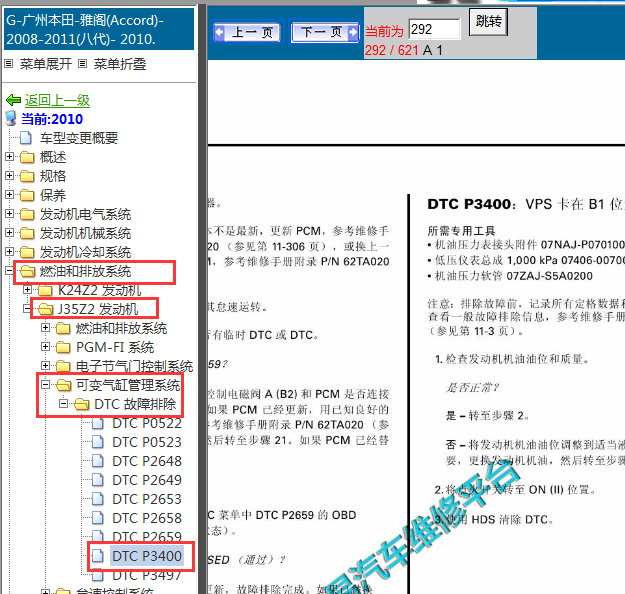Collapse the 可变气缸管理系统 folder
Viewport: 625px width, 594px height.
(45, 385)
